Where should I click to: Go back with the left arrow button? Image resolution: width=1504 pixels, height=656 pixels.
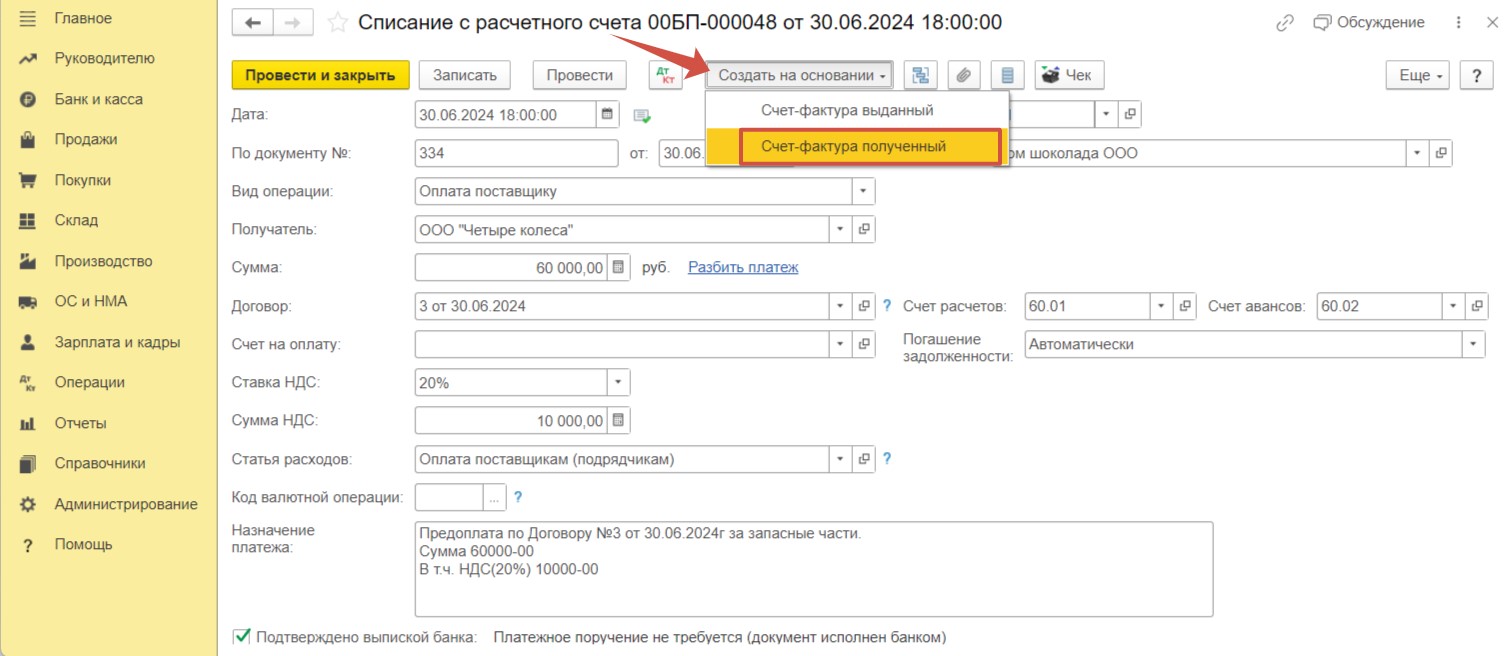point(252,22)
